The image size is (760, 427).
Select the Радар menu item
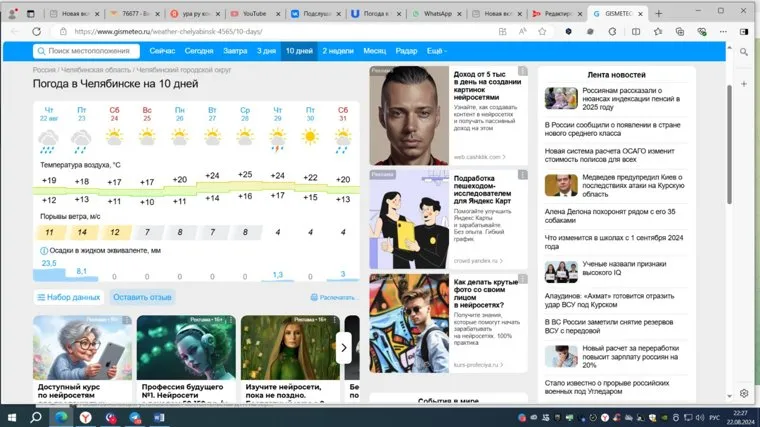coord(406,50)
